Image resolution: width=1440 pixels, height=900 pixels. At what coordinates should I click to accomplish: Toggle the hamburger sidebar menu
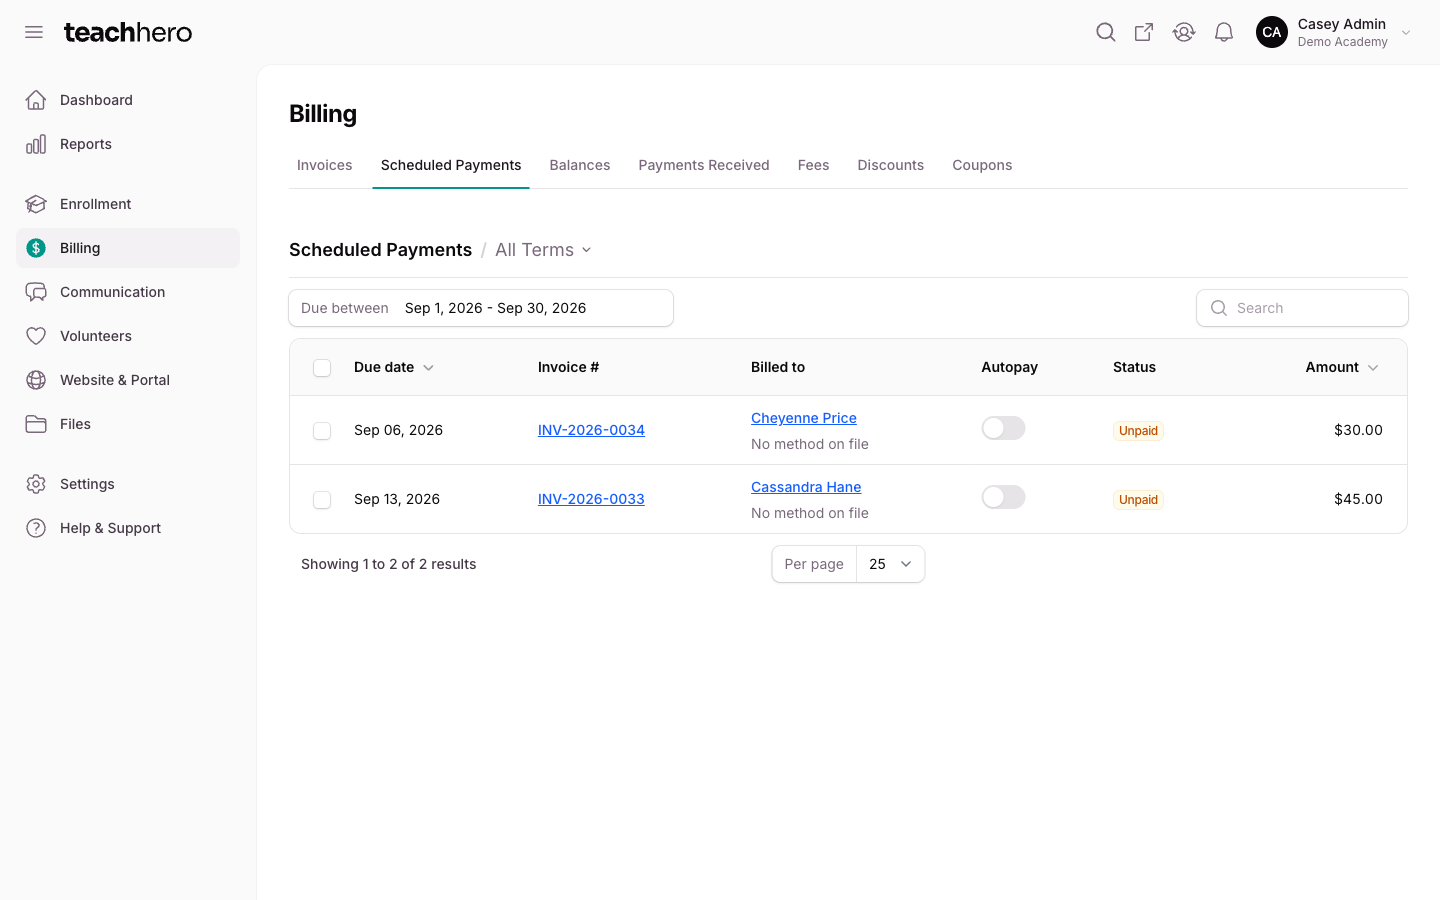click(34, 32)
